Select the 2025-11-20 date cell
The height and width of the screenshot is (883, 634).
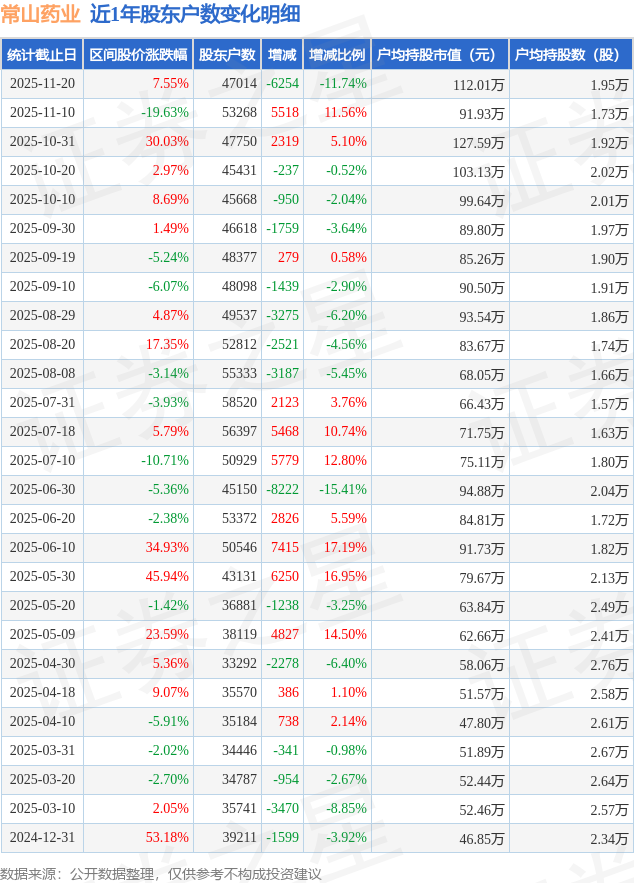[42, 84]
